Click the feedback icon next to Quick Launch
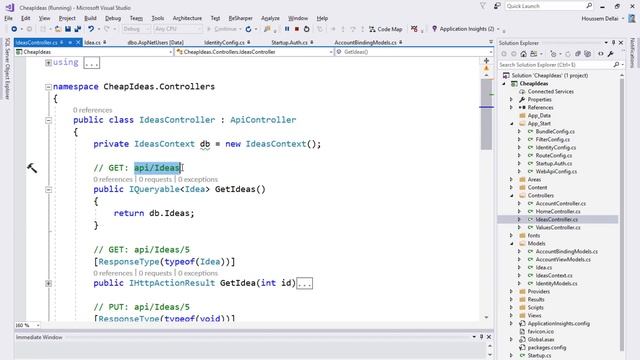The image size is (640, 360). click(497, 6)
